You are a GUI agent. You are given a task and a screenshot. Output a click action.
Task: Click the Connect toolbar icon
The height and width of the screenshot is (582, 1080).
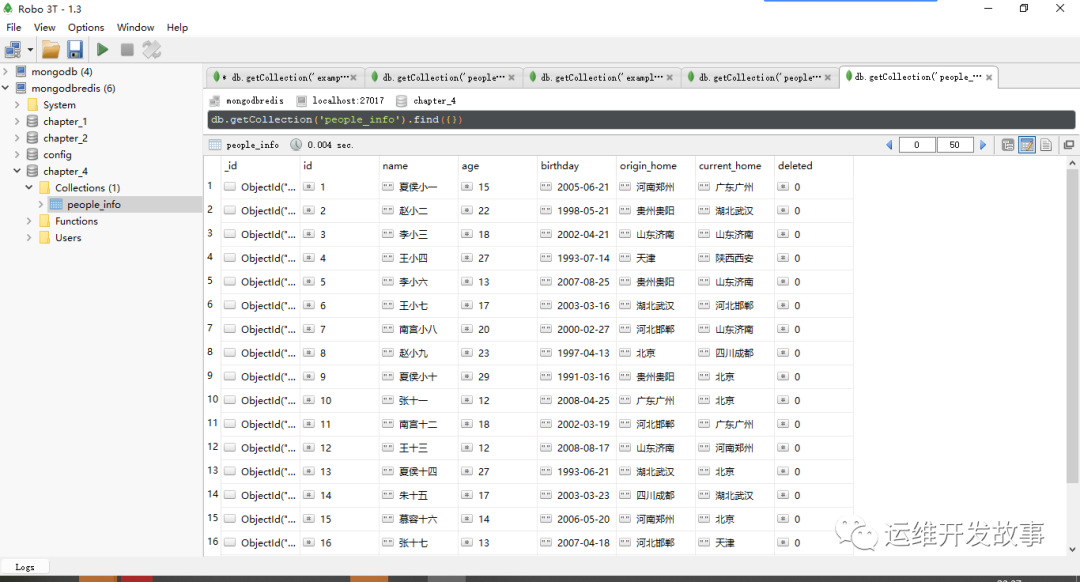(13, 50)
